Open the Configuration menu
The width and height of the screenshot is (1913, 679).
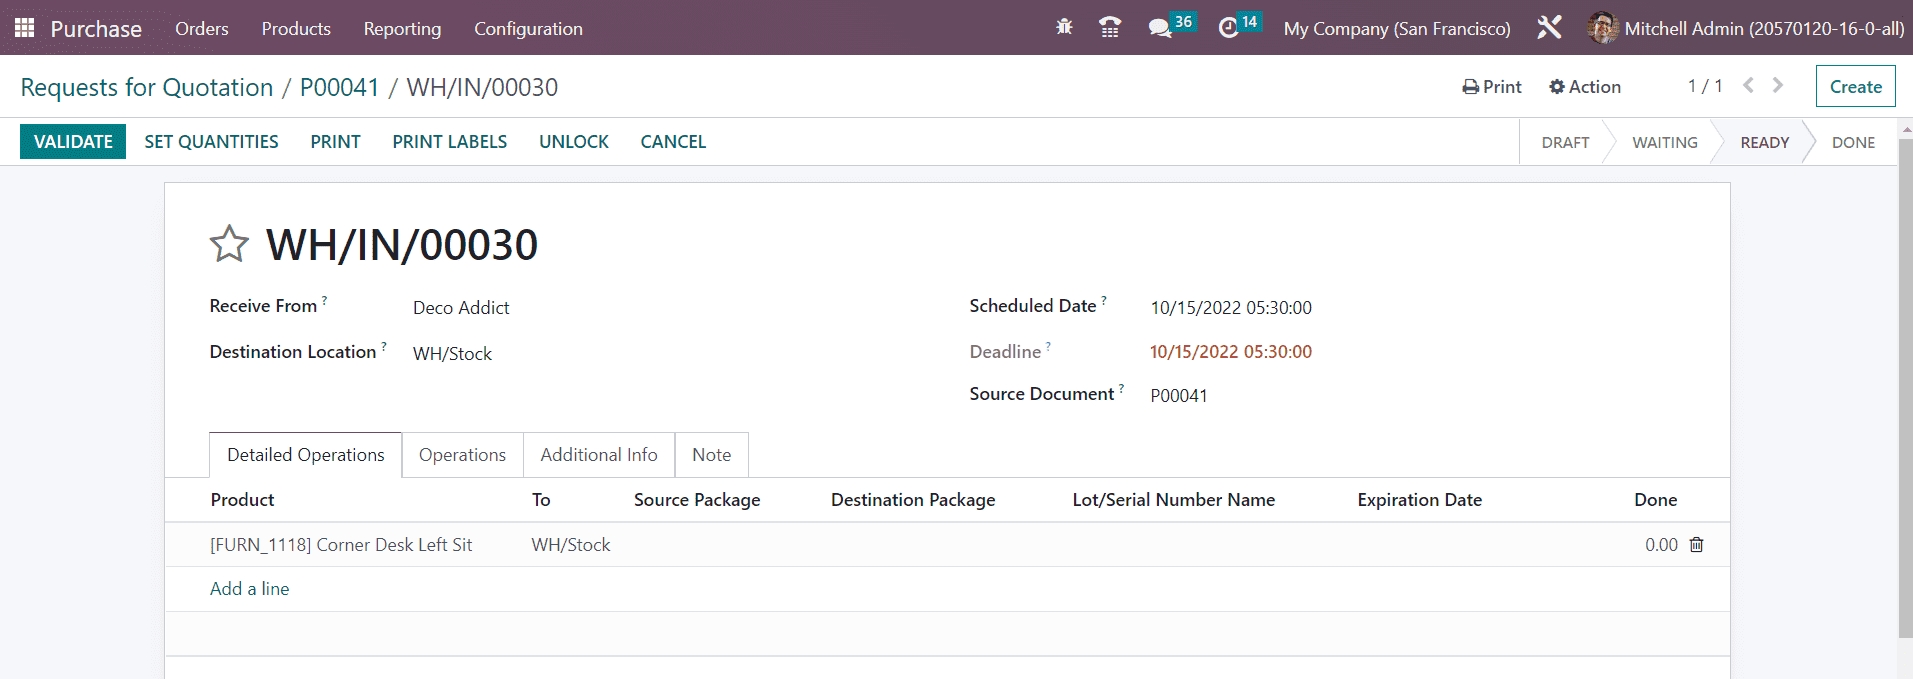pyautogui.click(x=528, y=29)
